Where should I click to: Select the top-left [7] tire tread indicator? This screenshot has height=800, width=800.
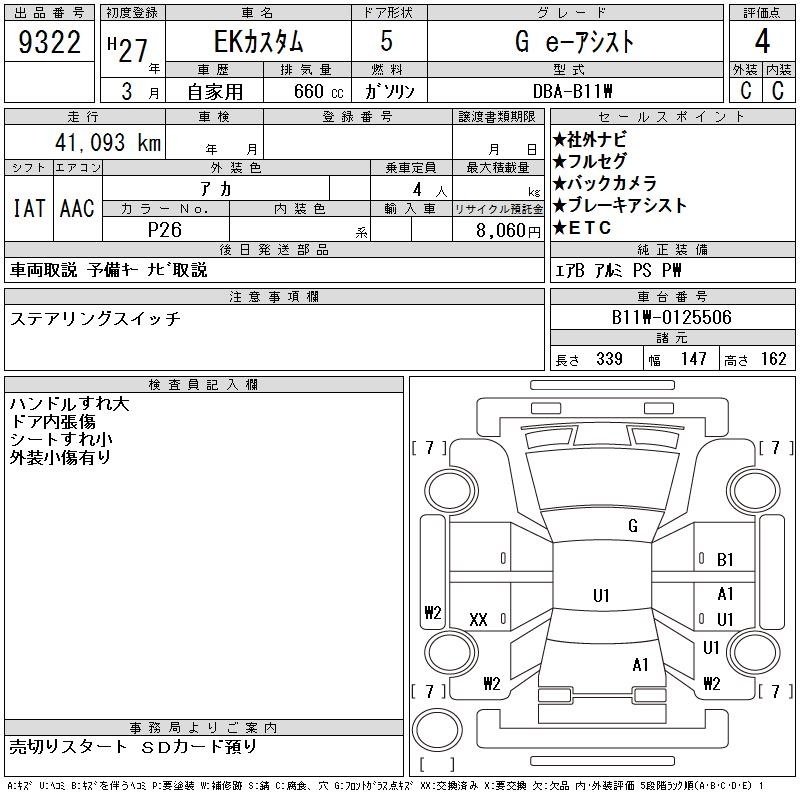429,447
